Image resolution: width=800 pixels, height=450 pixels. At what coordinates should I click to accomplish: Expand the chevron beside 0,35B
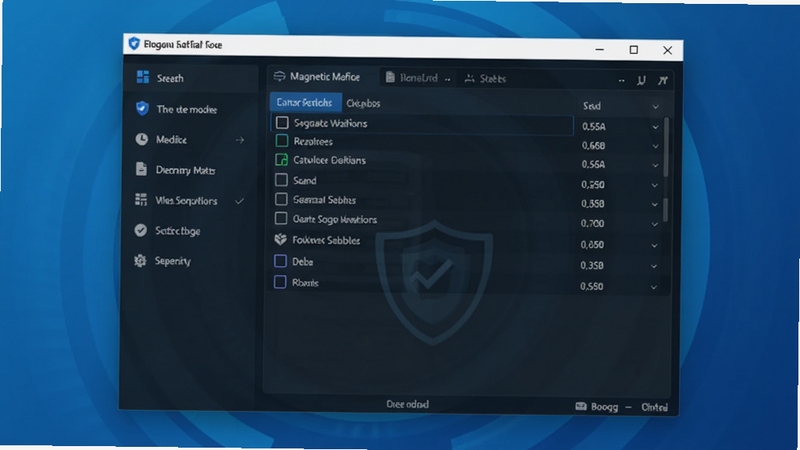(x=654, y=266)
